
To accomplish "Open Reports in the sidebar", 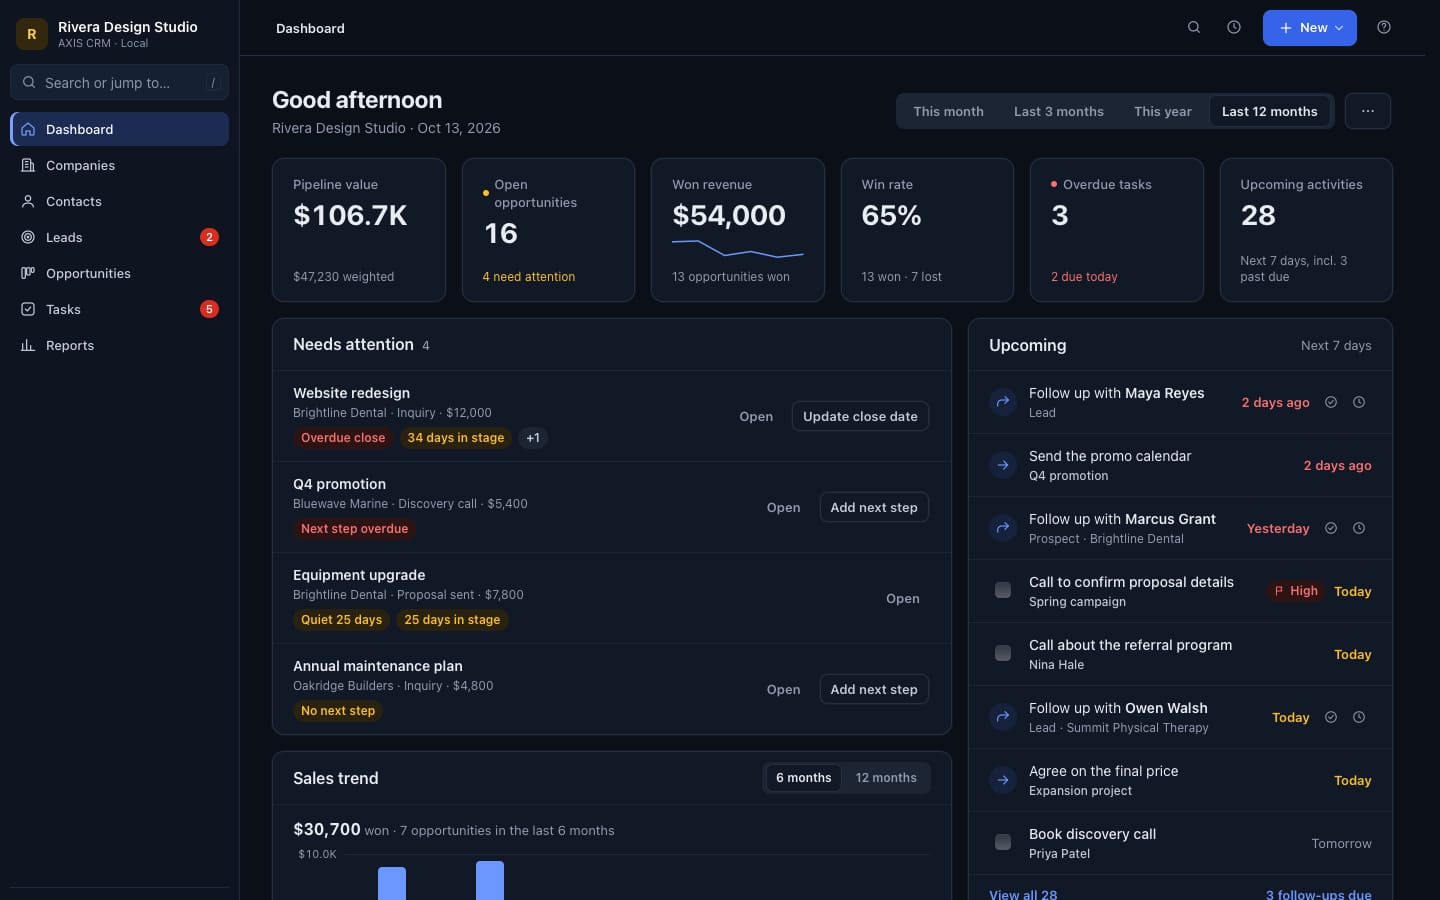I will tap(119, 345).
